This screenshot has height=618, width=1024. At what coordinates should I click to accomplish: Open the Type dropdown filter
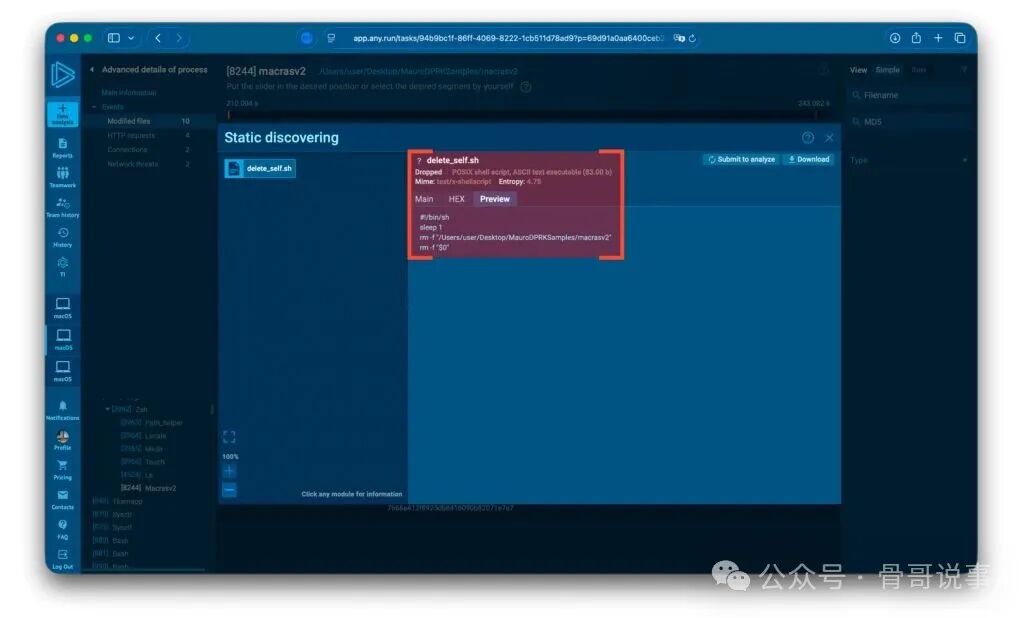coord(908,160)
